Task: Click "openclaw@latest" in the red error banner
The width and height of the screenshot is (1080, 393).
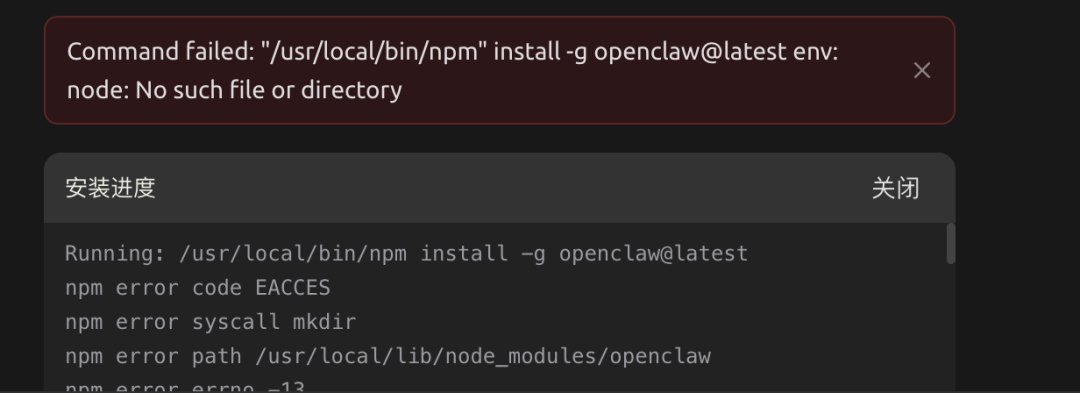Action: coord(689,52)
